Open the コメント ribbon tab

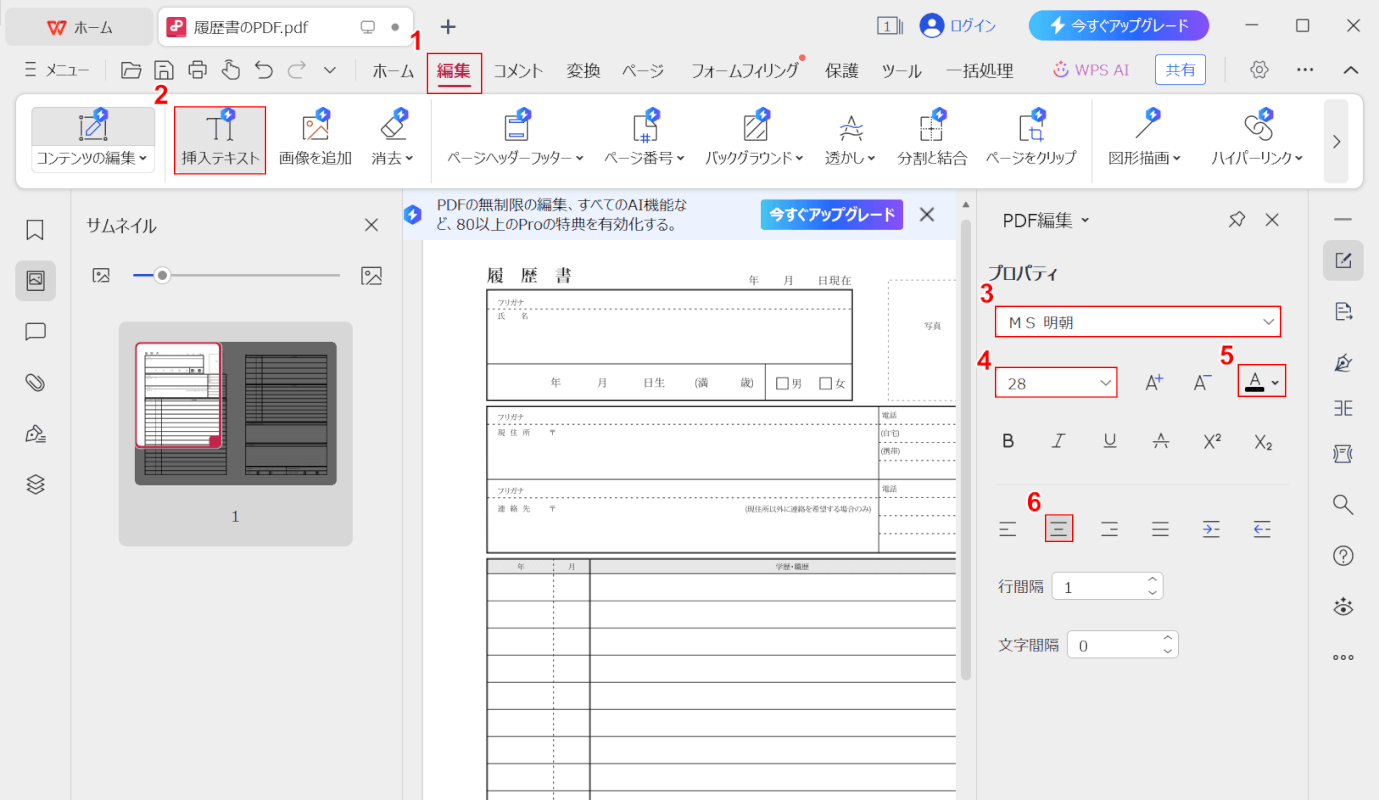point(518,71)
